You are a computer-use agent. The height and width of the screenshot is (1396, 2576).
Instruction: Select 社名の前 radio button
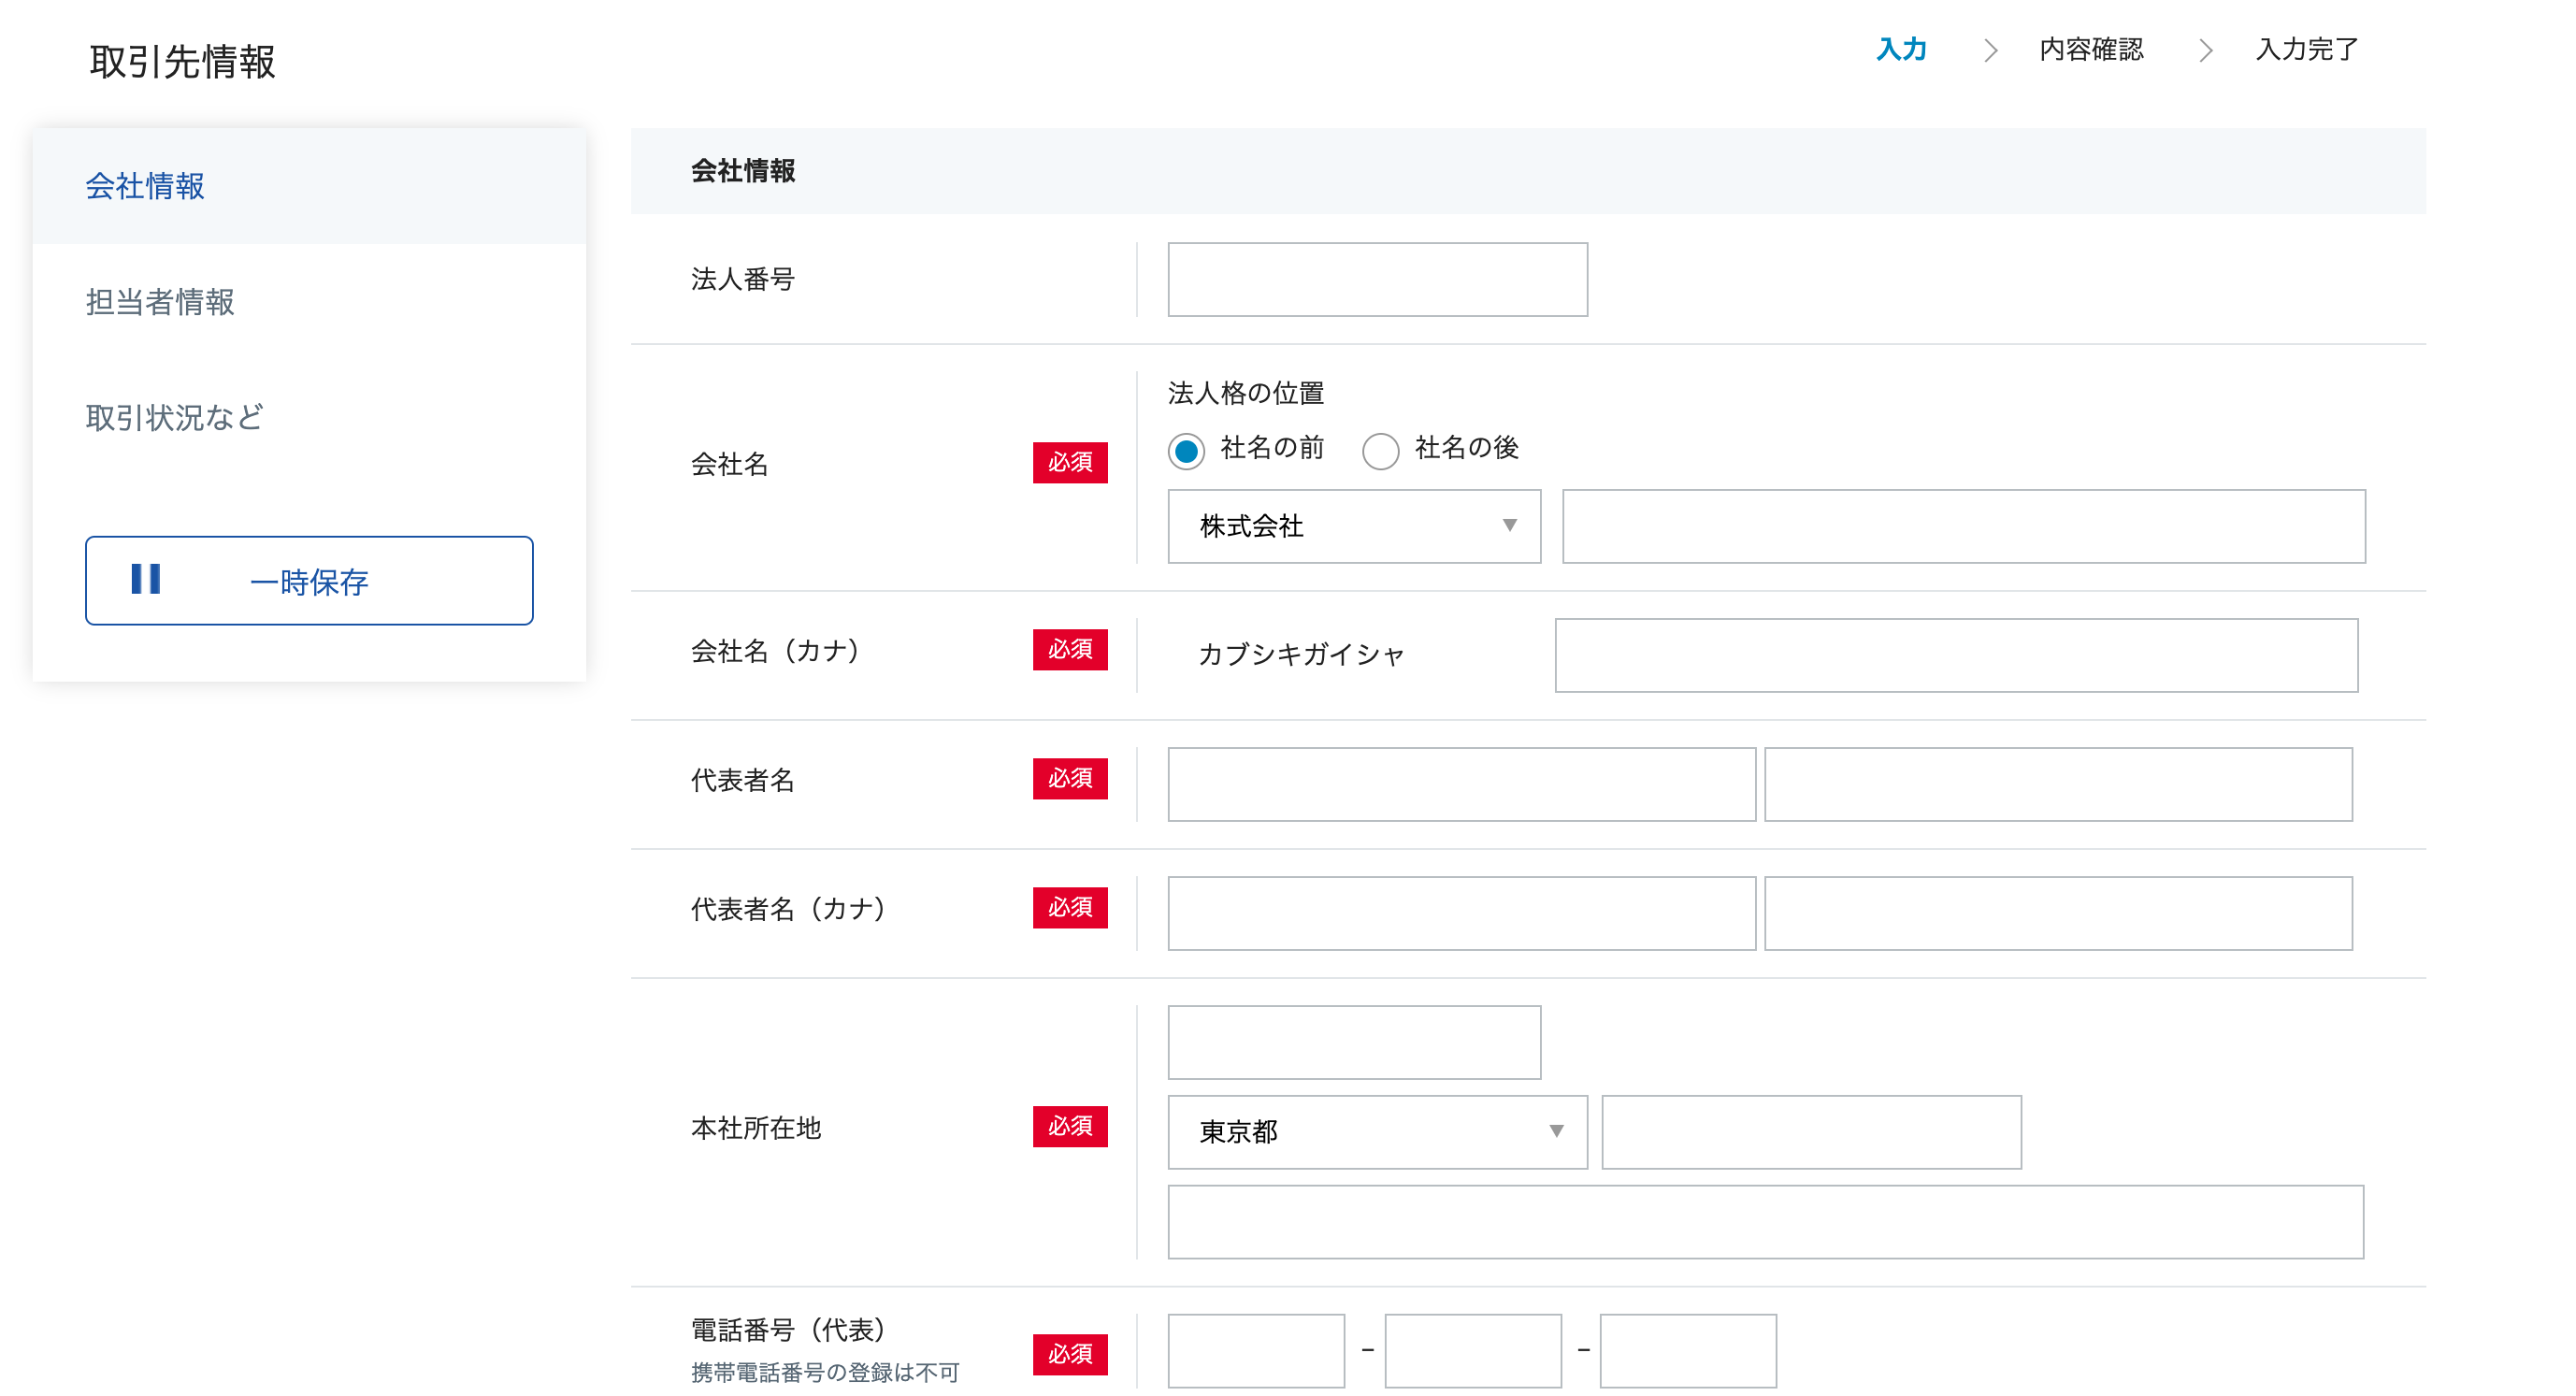[1186, 450]
